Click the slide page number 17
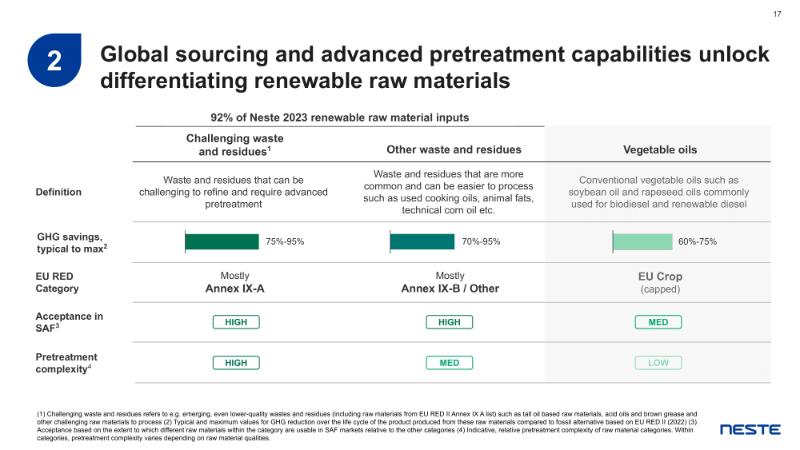 point(777,14)
